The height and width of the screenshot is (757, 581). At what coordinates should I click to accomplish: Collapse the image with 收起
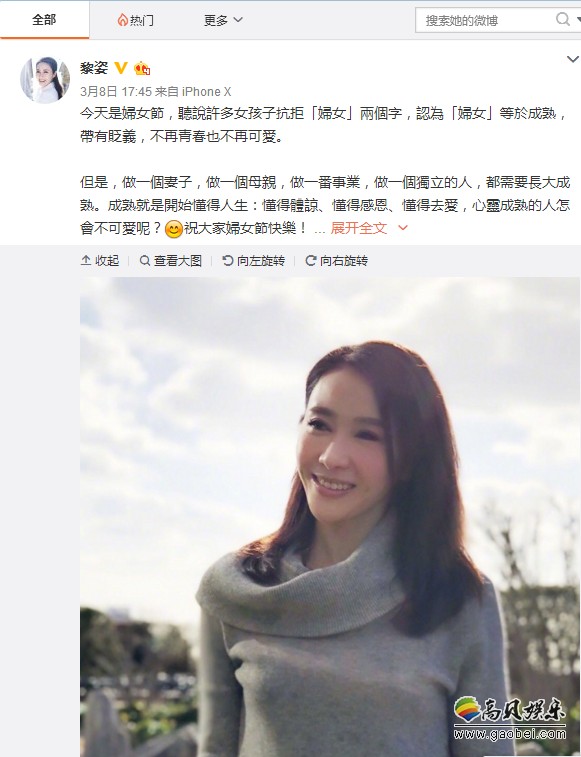pyautogui.click(x=100, y=261)
